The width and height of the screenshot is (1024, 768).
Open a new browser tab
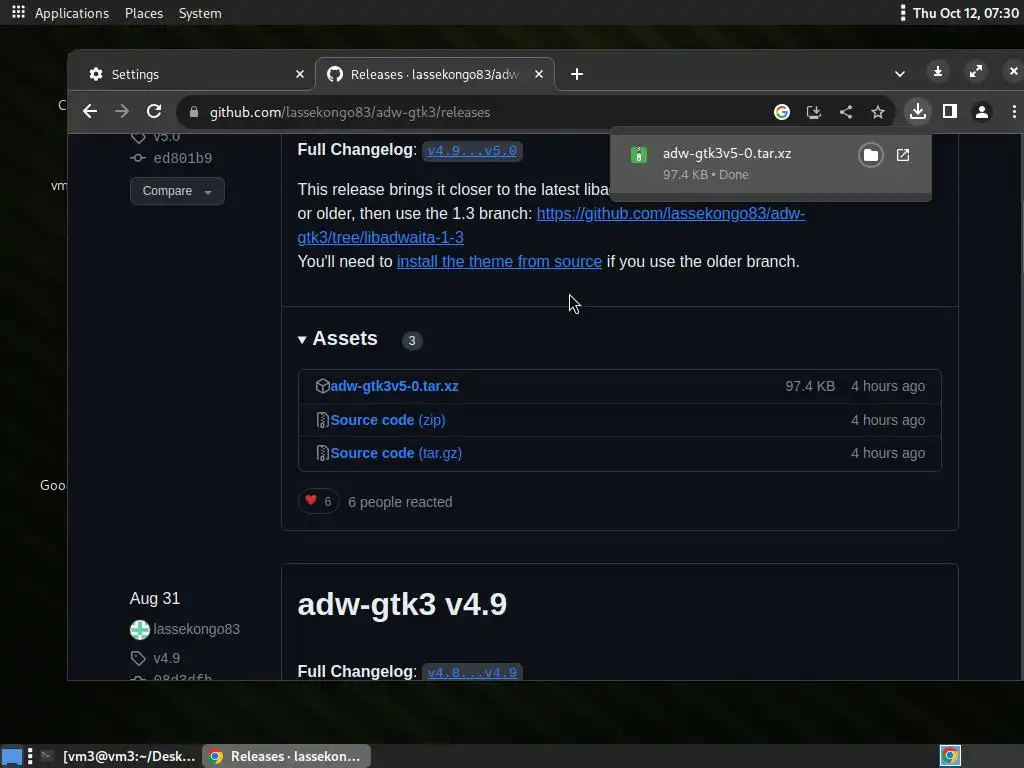point(577,74)
